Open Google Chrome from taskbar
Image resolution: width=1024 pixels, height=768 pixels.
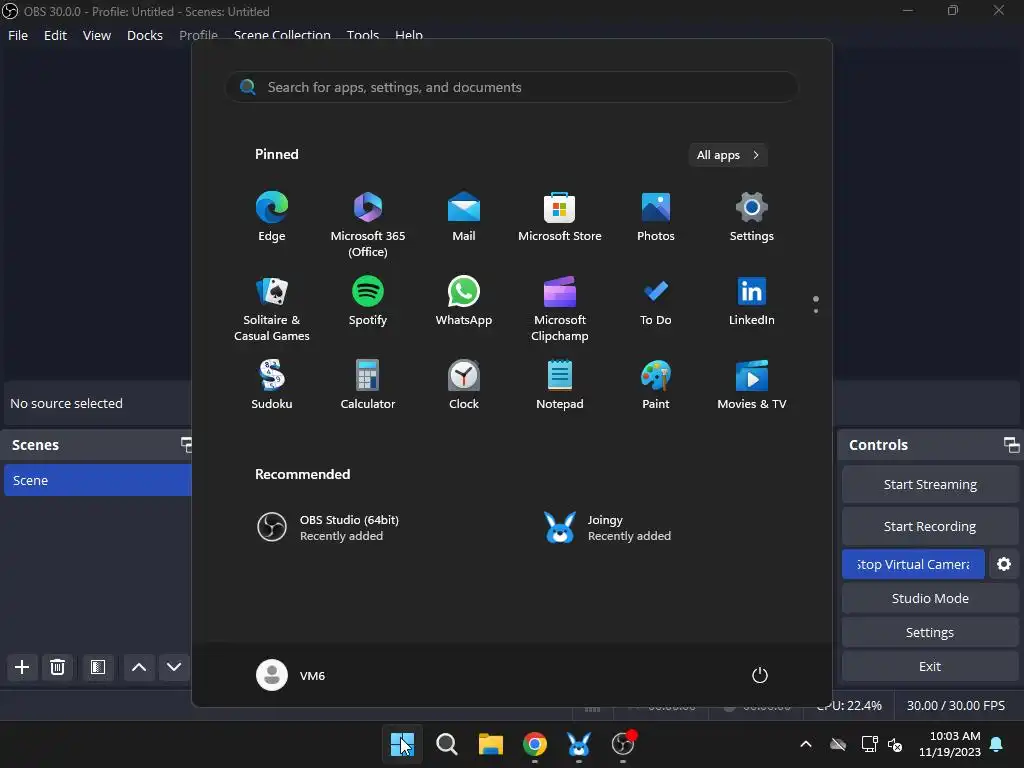[535, 744]
